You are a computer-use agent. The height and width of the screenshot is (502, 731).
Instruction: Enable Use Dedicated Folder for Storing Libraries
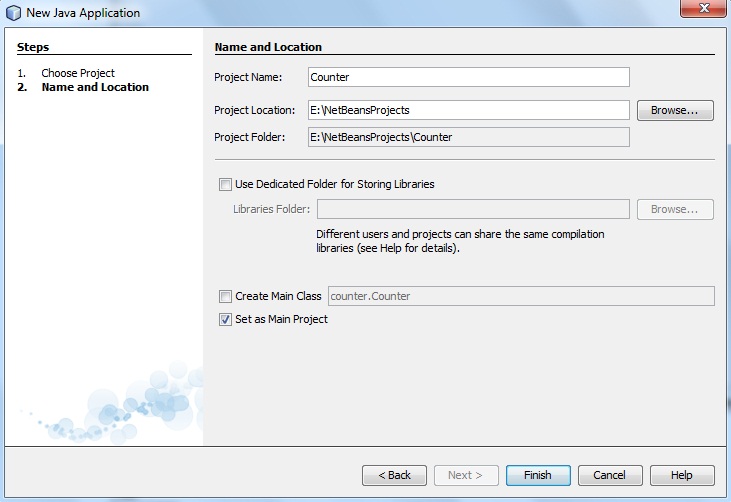pyautogui.click(x=225, y=185)
